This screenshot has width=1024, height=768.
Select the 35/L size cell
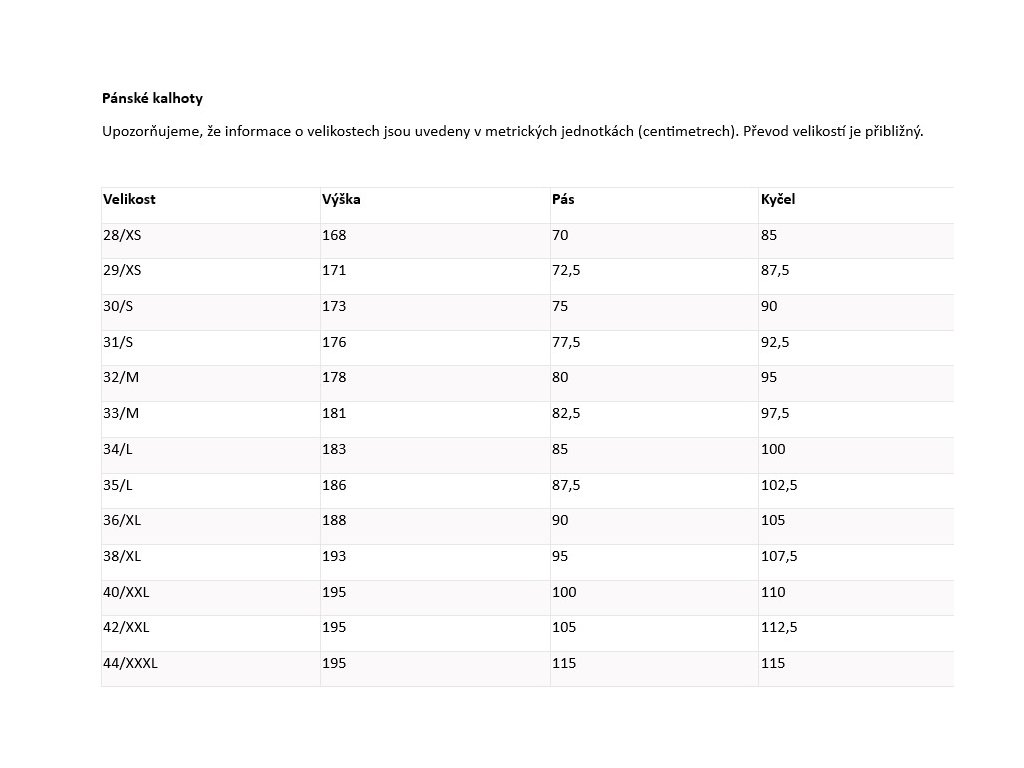pos(117,485)
